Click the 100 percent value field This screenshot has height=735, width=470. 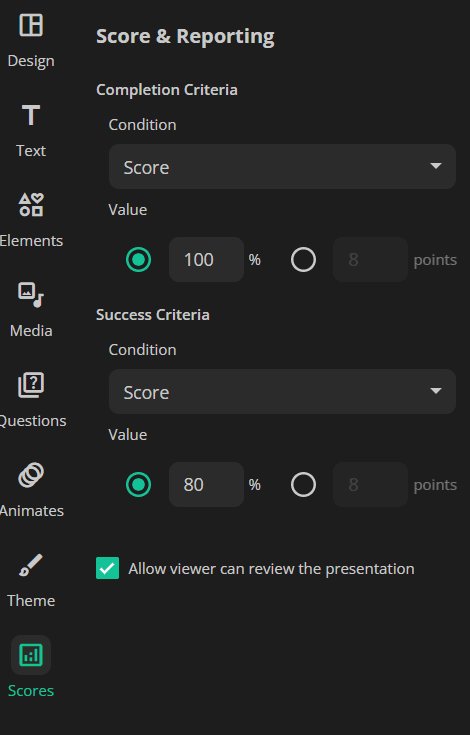[206, 260]
